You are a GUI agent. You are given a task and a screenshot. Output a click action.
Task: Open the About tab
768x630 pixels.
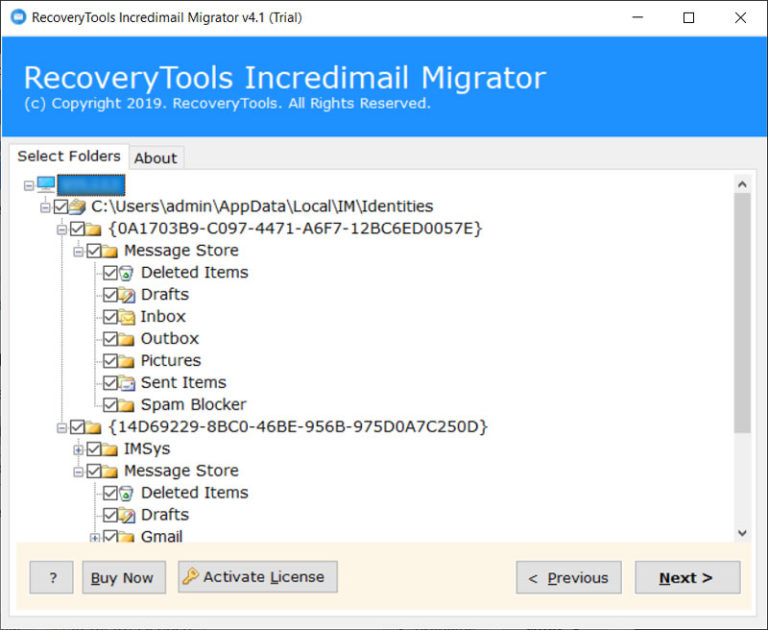(x=156, y=158)
